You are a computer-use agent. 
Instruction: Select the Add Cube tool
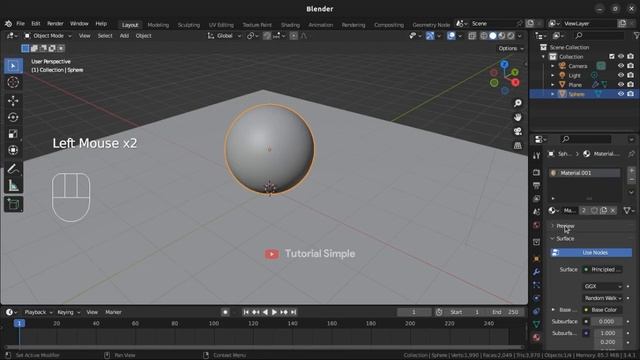(x=13, y=204)
